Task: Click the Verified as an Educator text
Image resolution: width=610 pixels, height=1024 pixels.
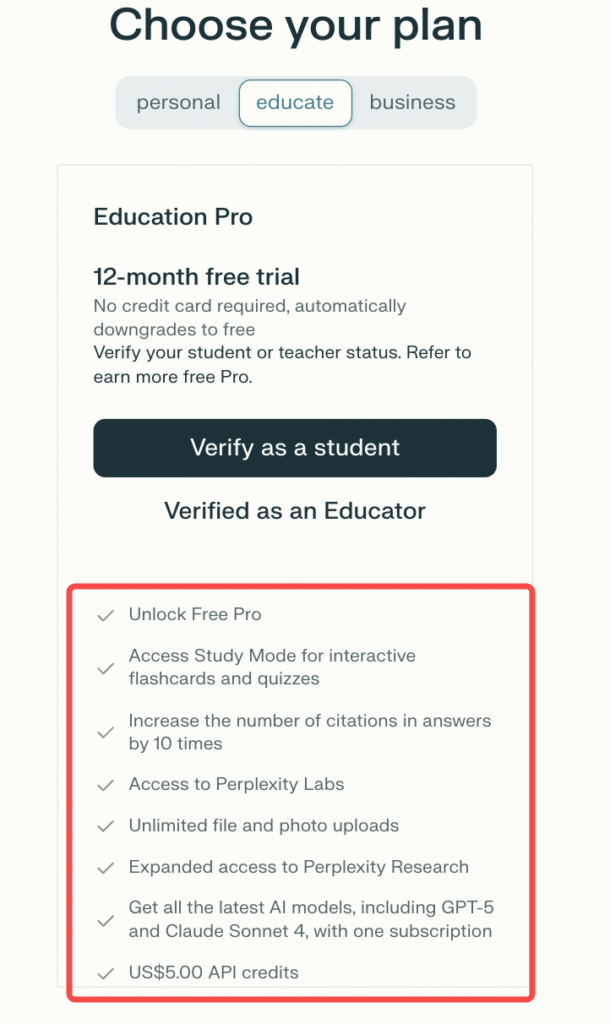Action: click(295, 511)
